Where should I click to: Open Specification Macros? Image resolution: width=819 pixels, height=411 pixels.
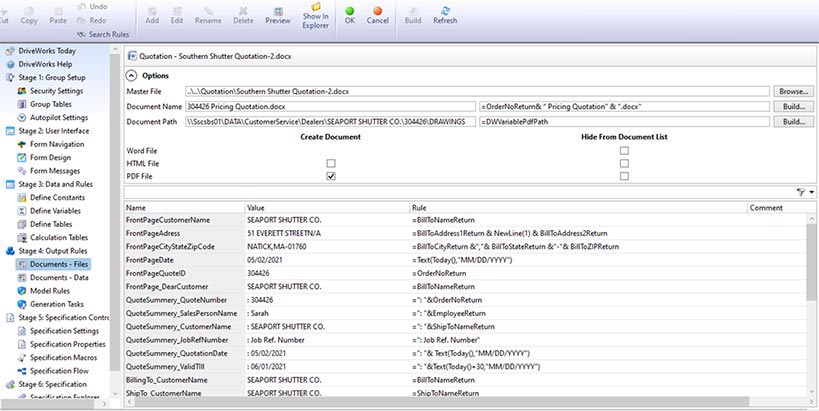tap(63, 357)
